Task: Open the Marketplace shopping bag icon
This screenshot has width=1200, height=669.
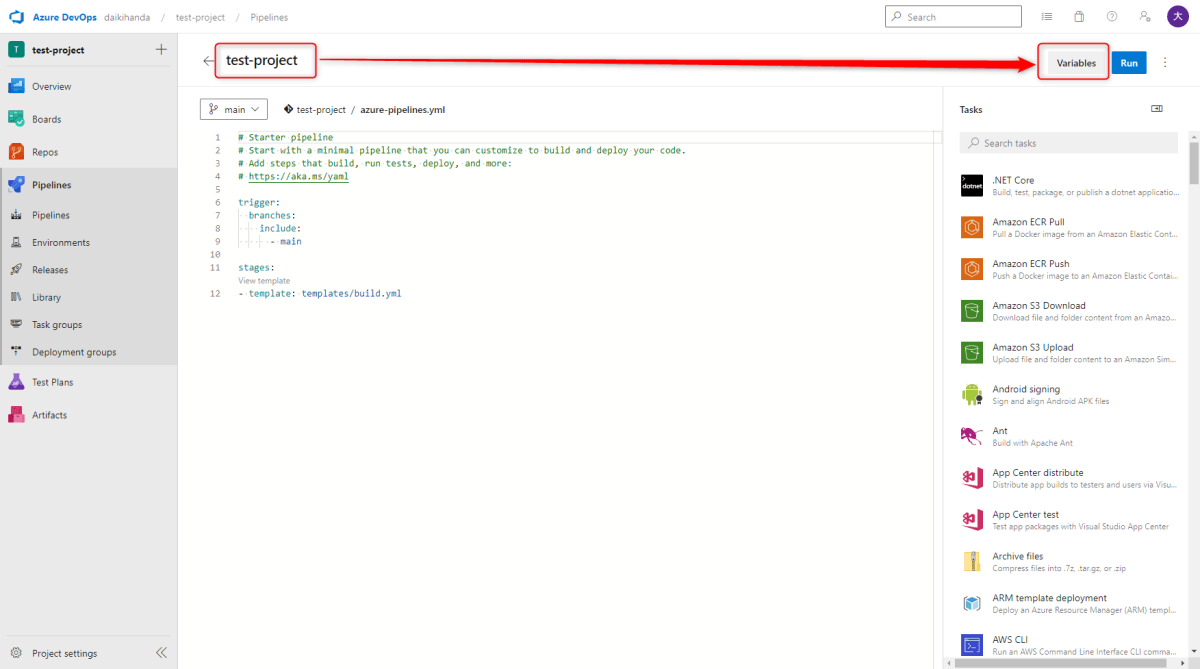Action: (x=1079, y=17)
